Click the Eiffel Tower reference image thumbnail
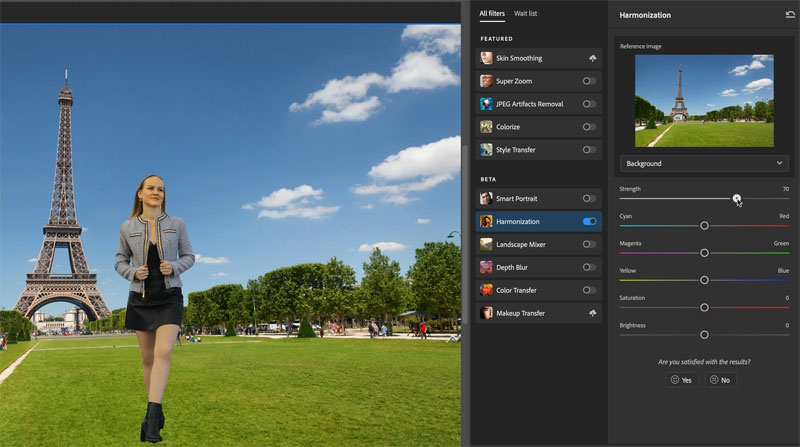Screen dimensions: 800x447 [704, 101]
